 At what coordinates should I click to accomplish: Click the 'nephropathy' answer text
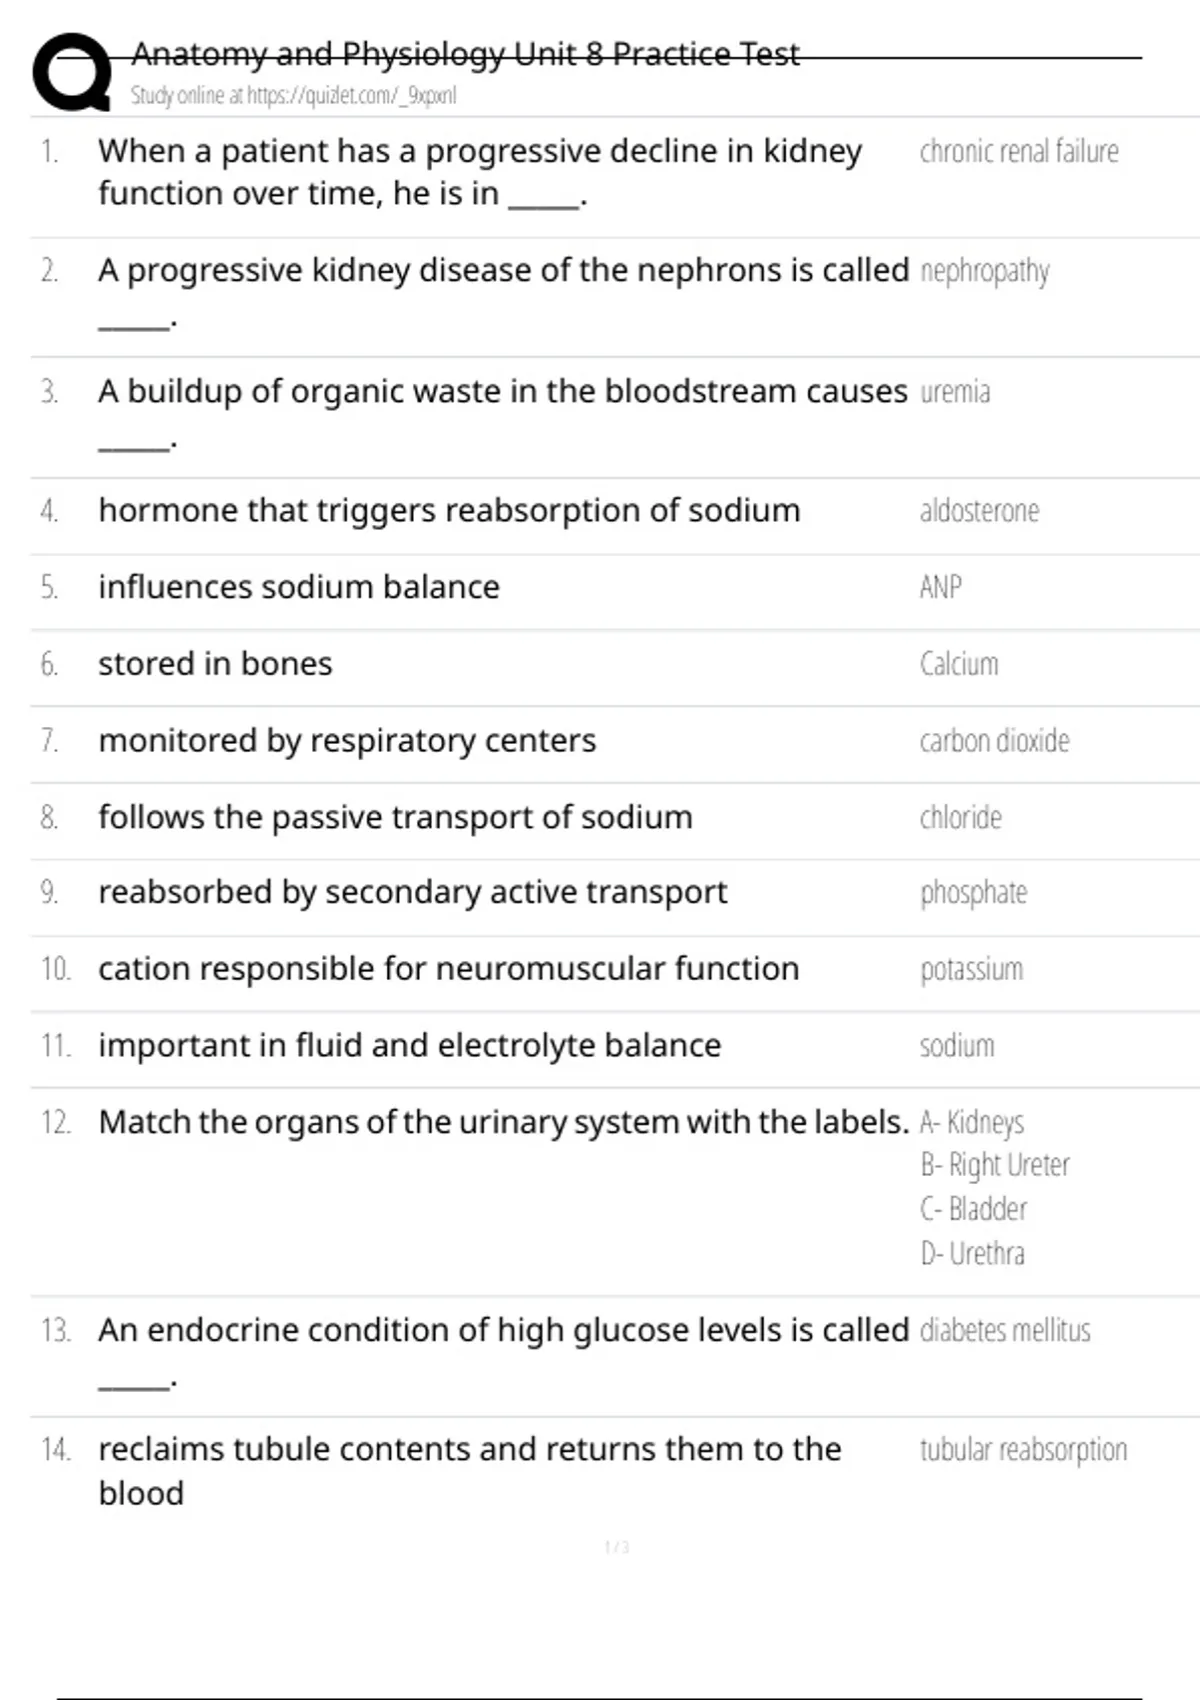click(x=984, y=271)
